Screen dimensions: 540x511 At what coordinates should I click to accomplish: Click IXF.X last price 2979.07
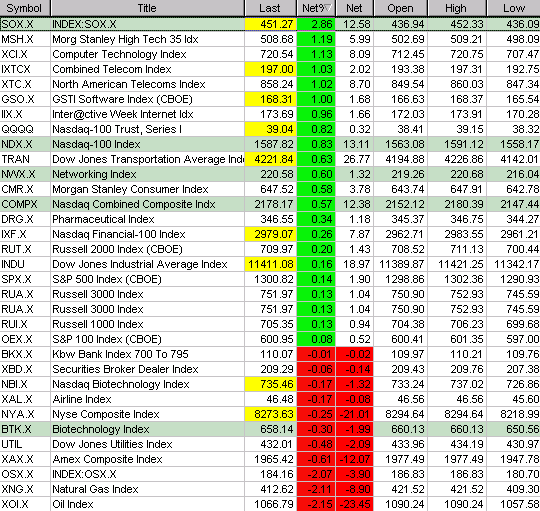tap(270, 234)
